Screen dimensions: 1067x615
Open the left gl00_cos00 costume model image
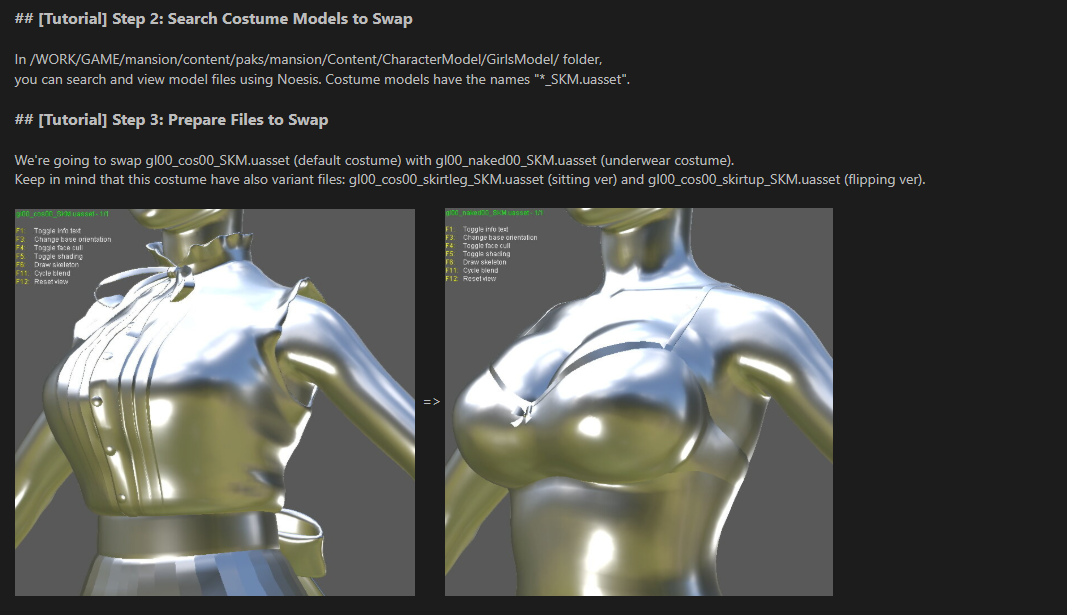click(215, 402)
